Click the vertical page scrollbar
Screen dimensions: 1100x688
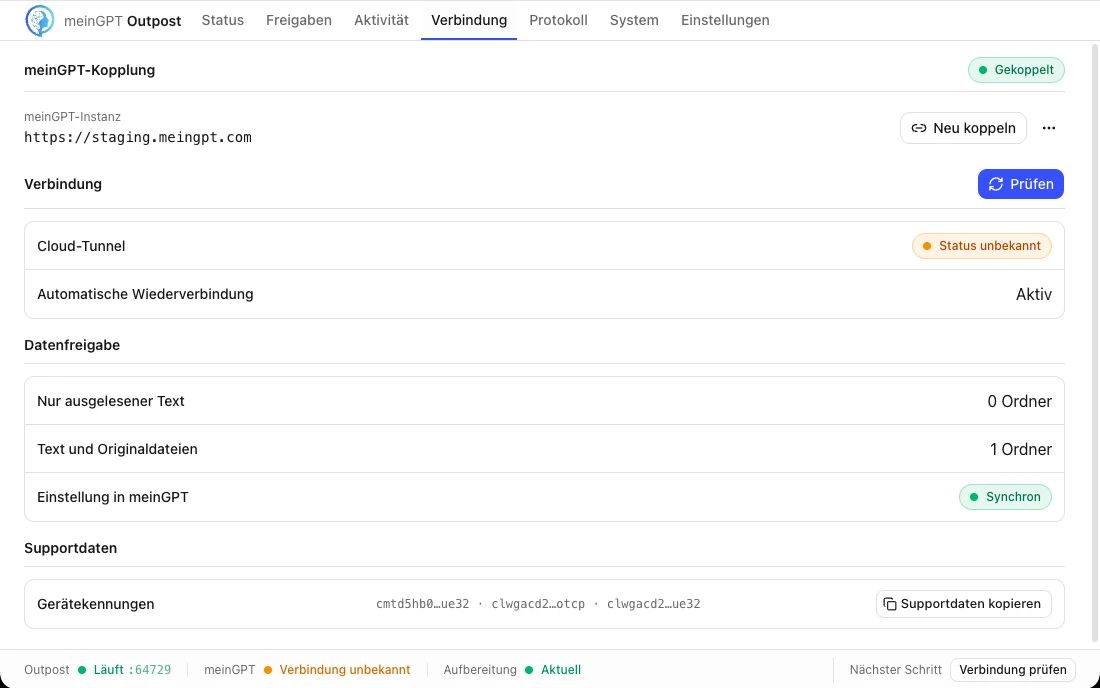click(1094, 344)
